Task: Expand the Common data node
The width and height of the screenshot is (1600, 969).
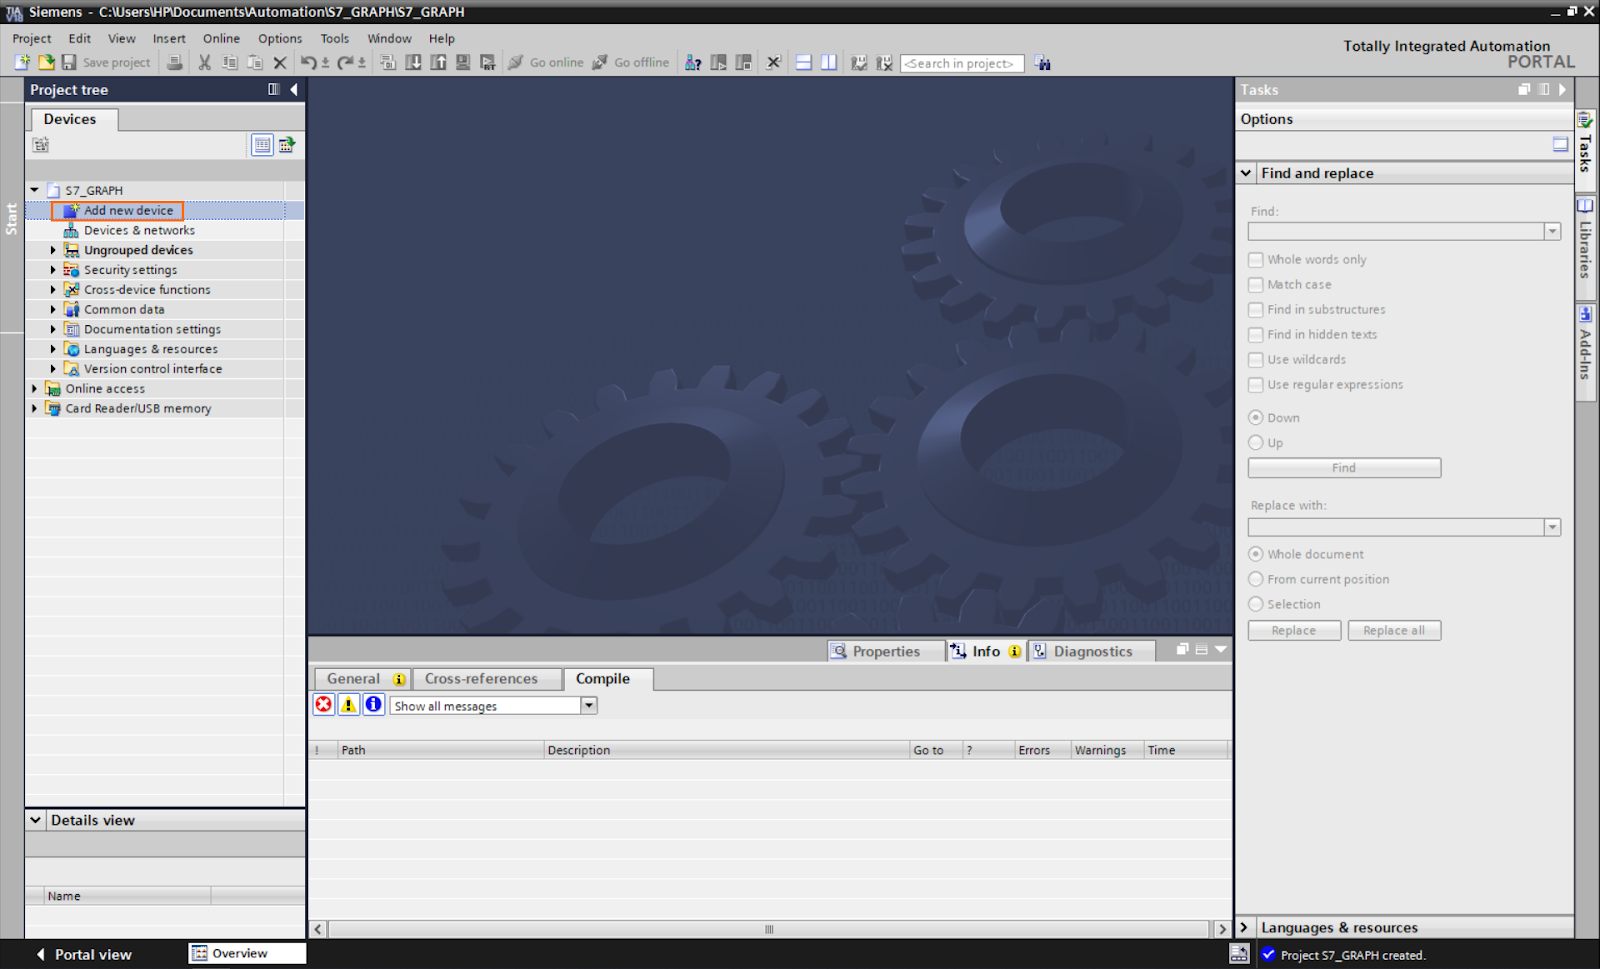Action: [x=53, y=309]
